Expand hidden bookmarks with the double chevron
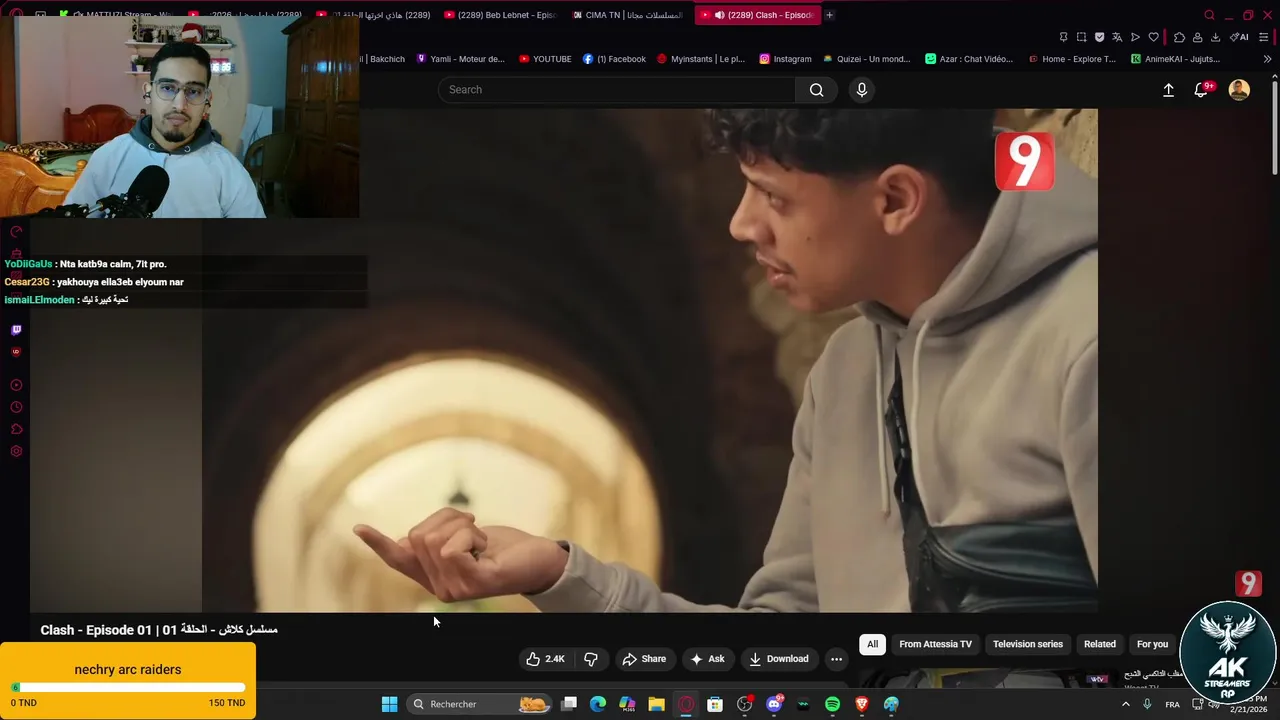 tap(1267, 59)
